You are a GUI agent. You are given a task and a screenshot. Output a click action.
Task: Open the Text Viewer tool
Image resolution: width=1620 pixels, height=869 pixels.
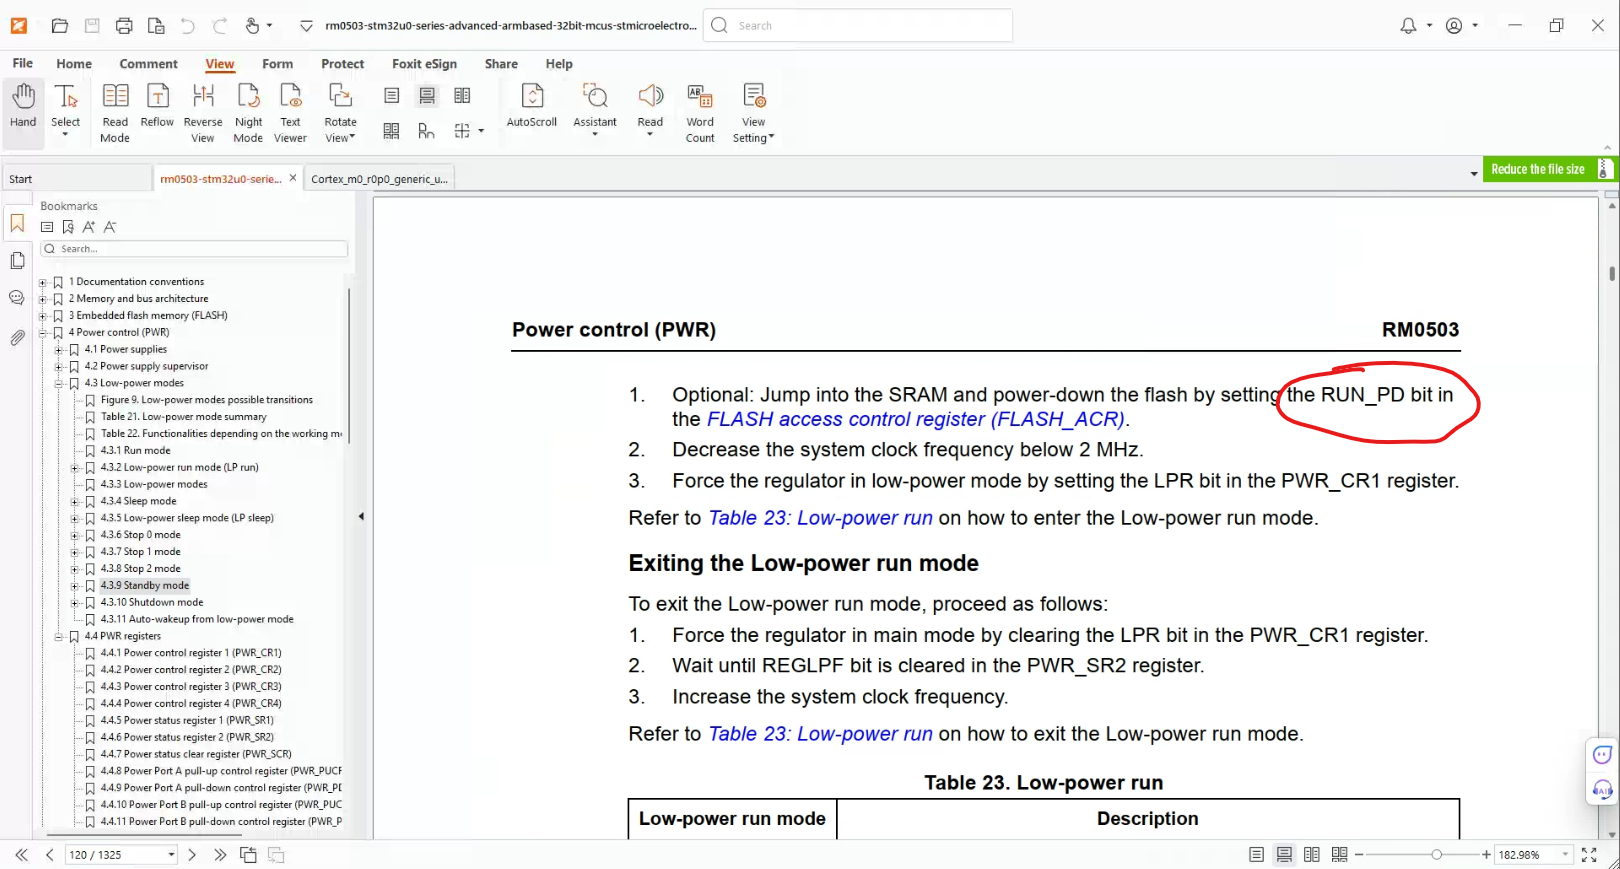click(290, 112)
